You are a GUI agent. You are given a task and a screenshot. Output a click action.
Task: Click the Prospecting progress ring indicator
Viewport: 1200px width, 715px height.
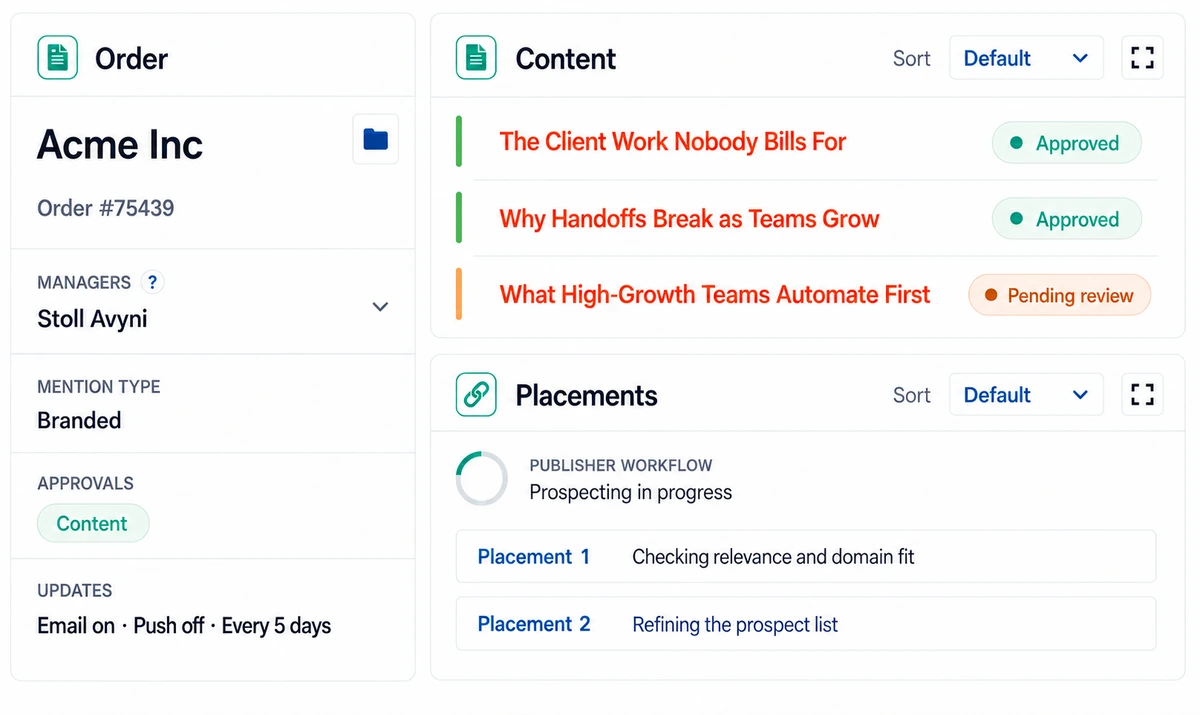pos(482,478)
